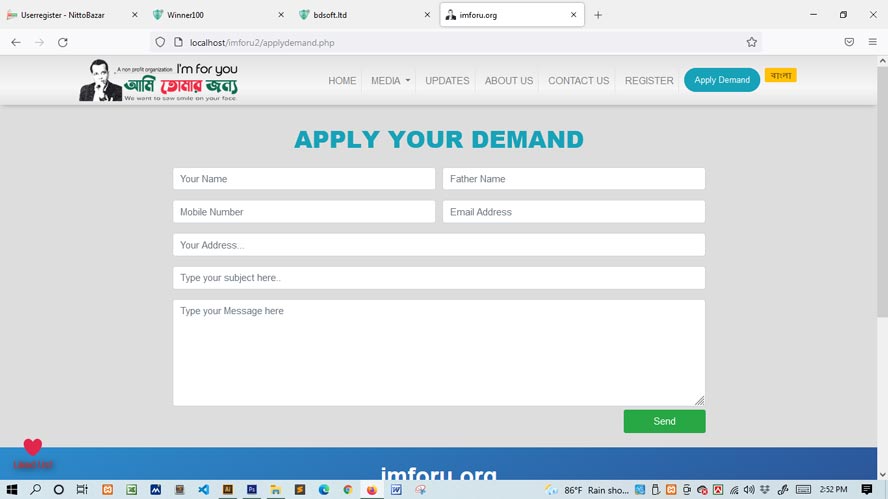Open the ABOUT US menu item
This screenshot has height=499, width=888.
pos(509,80)
